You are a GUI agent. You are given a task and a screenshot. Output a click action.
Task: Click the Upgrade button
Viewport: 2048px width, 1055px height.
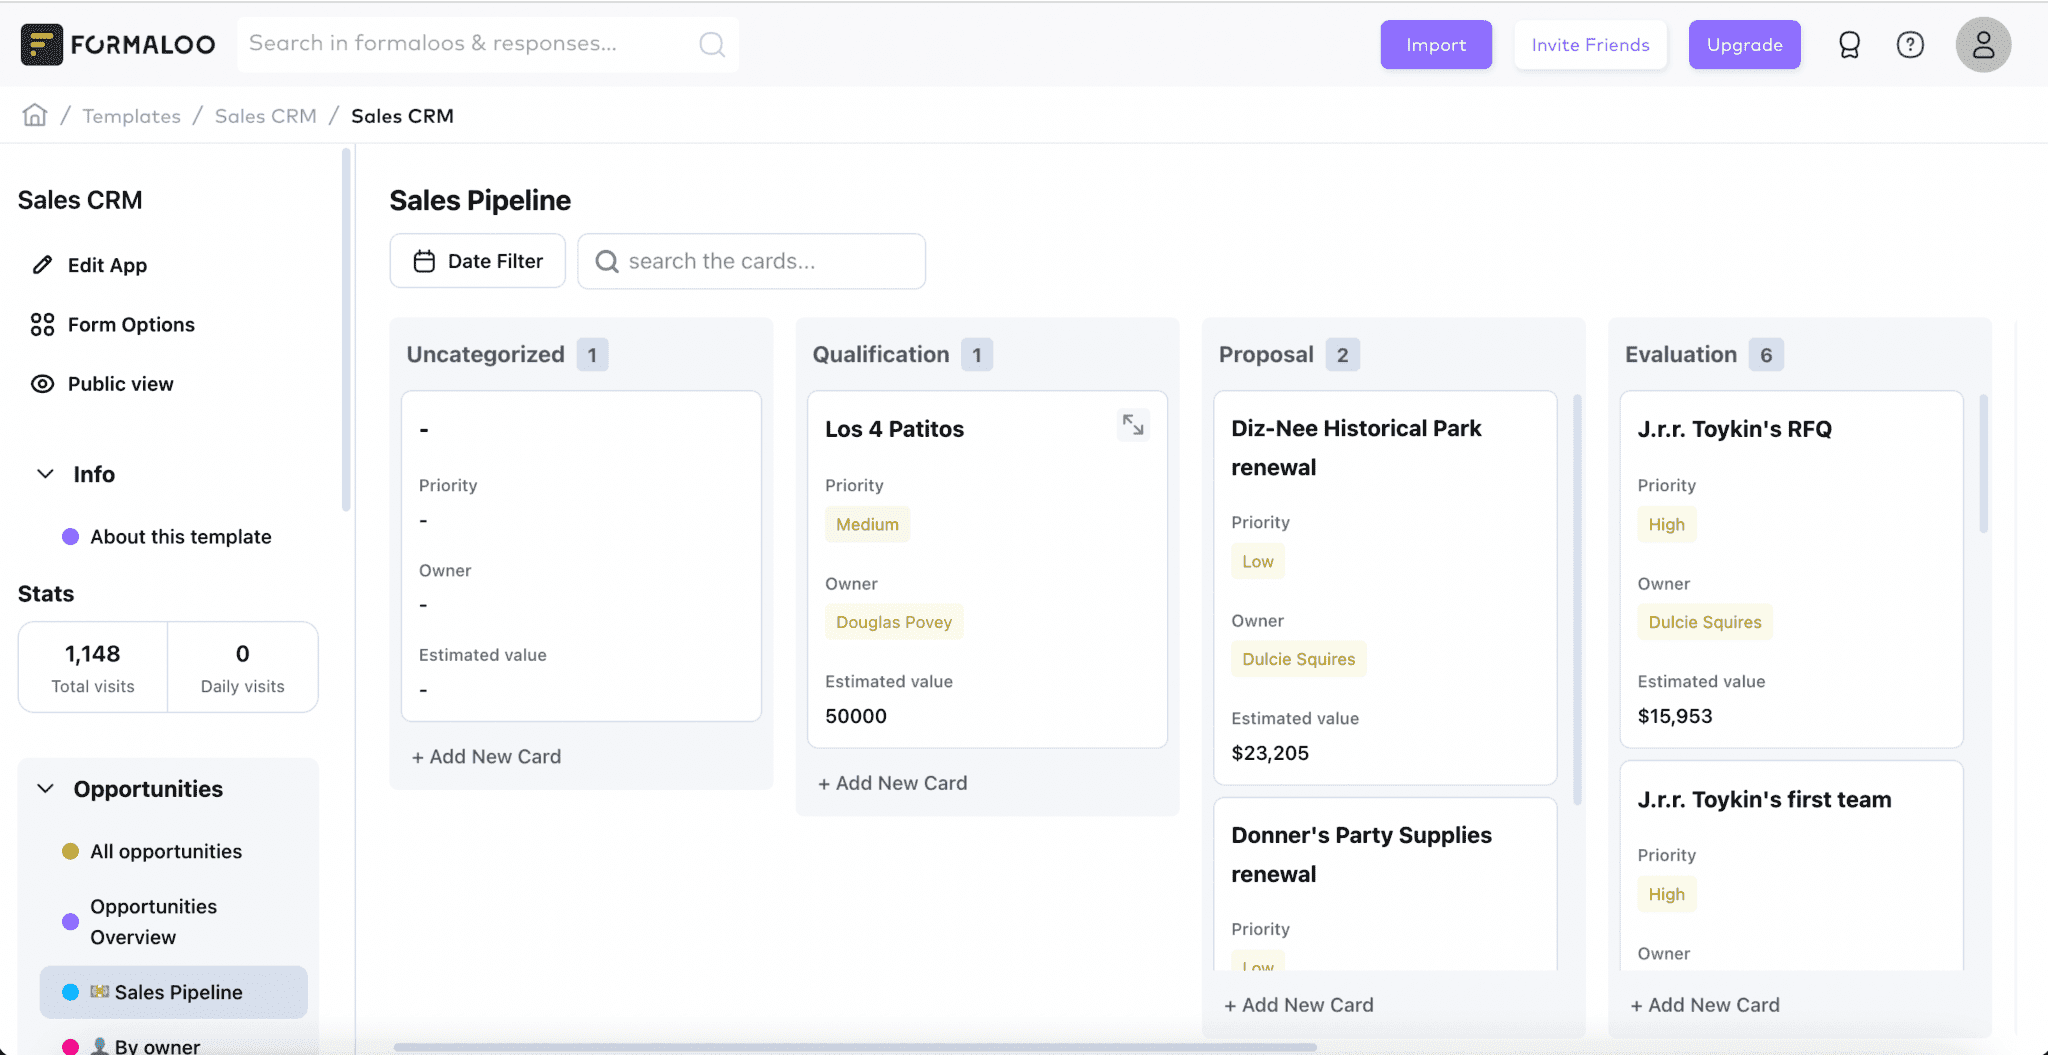coord(1744,45)
